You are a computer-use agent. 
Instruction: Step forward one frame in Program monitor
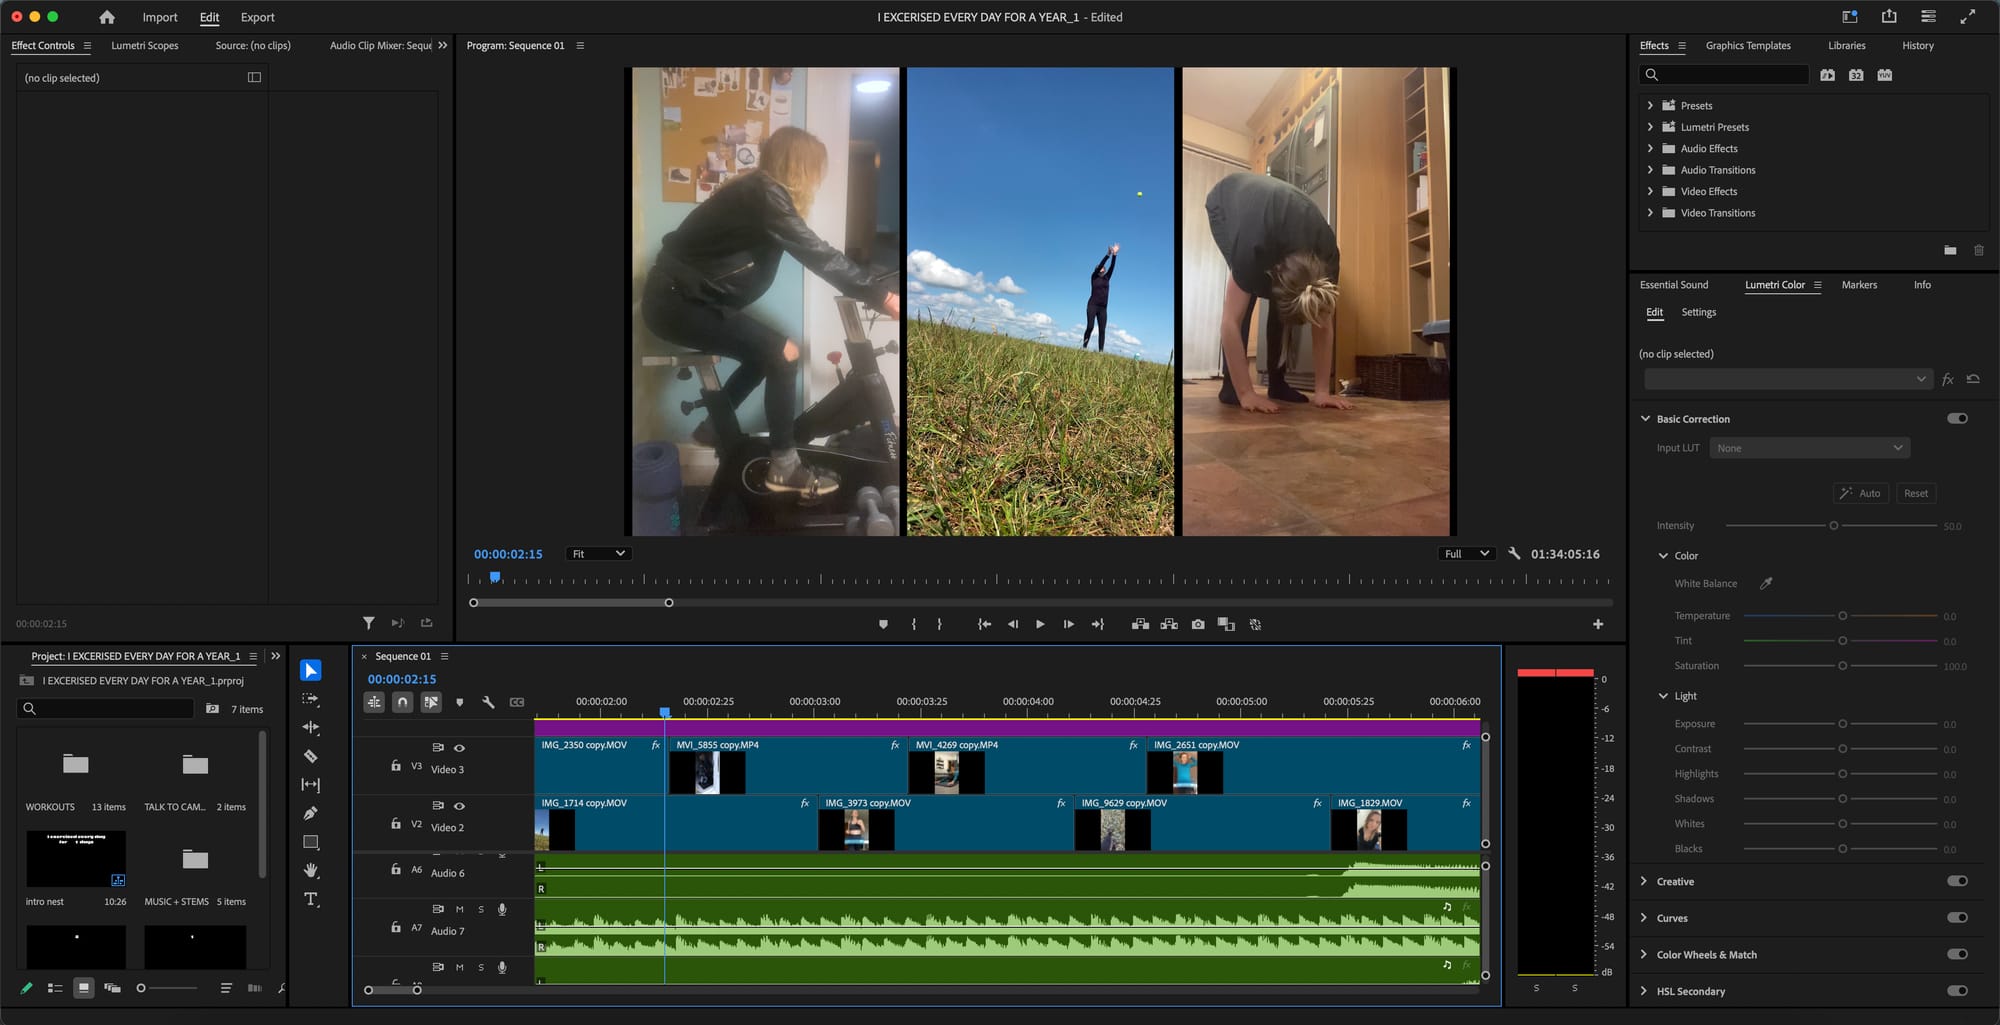click(x=1069, y=624)
